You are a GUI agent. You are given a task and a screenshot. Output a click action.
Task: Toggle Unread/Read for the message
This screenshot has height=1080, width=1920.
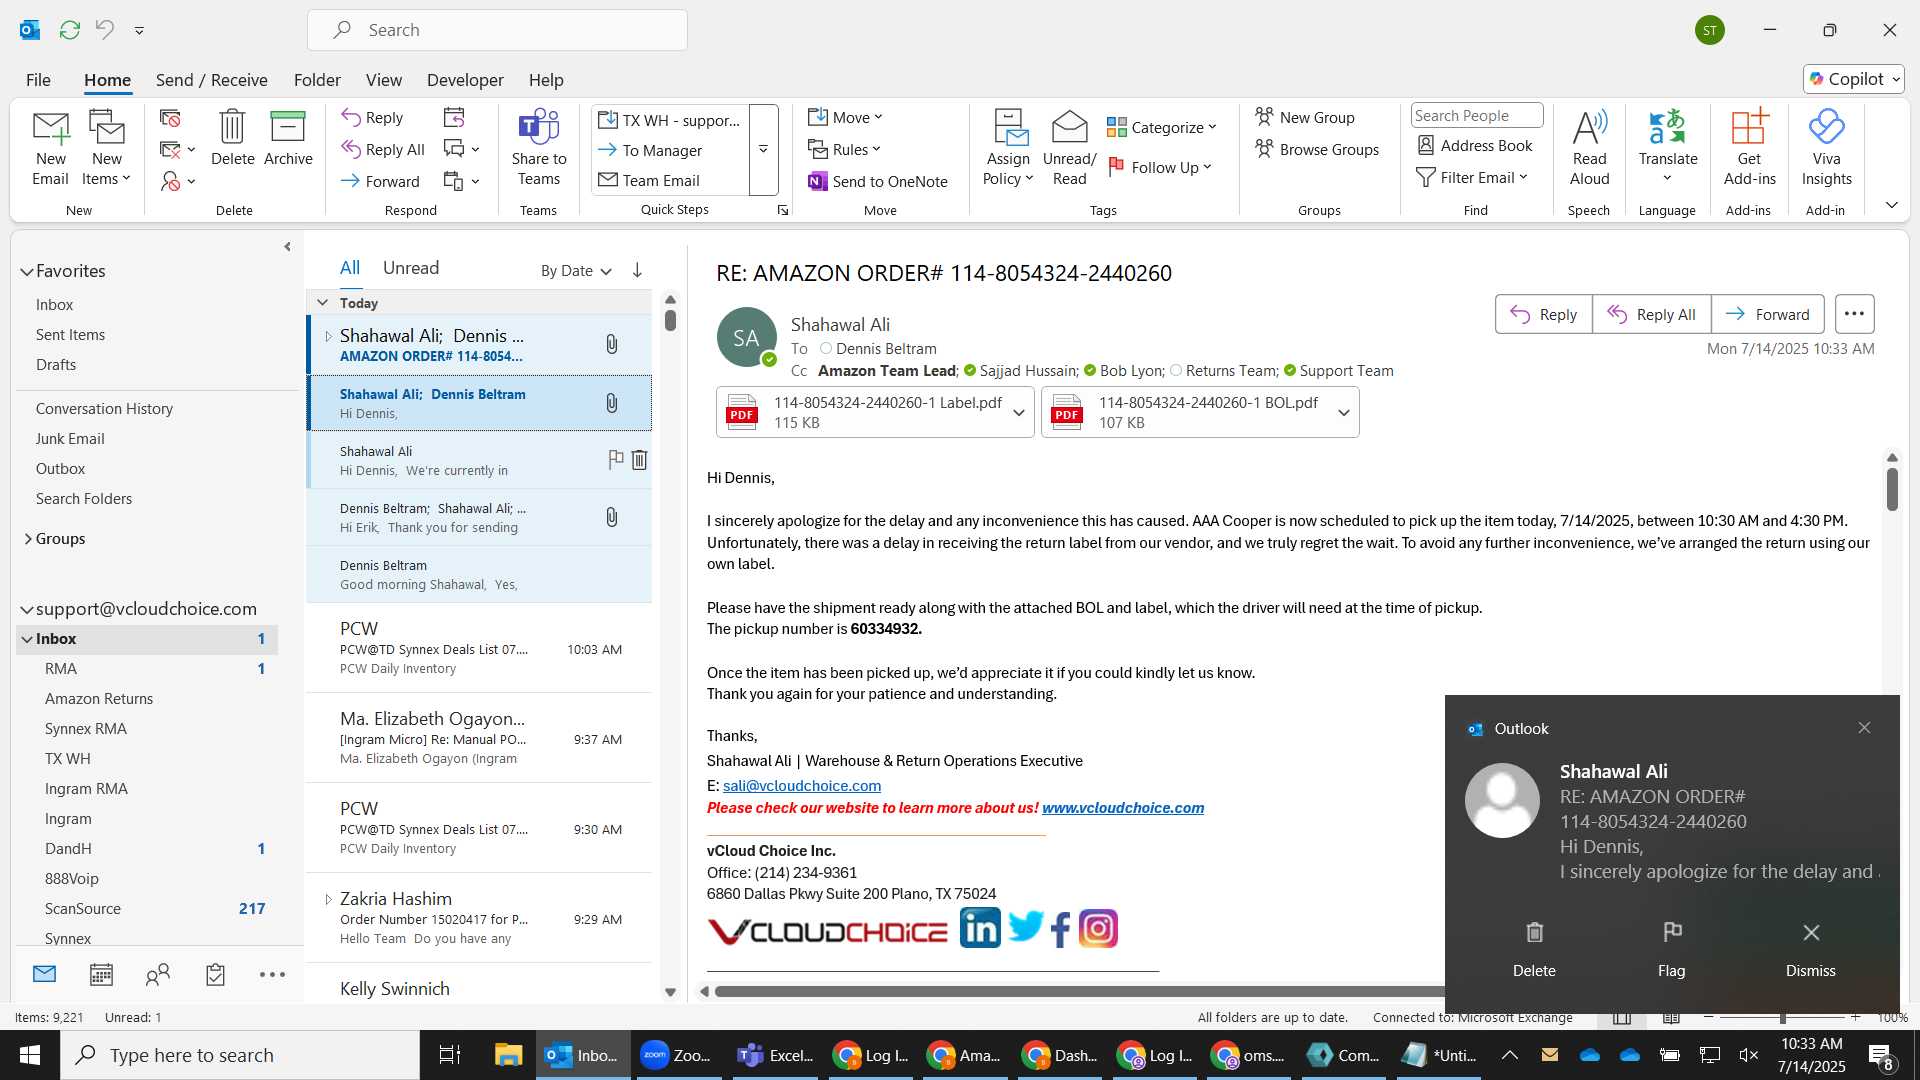pos(1069,148)
